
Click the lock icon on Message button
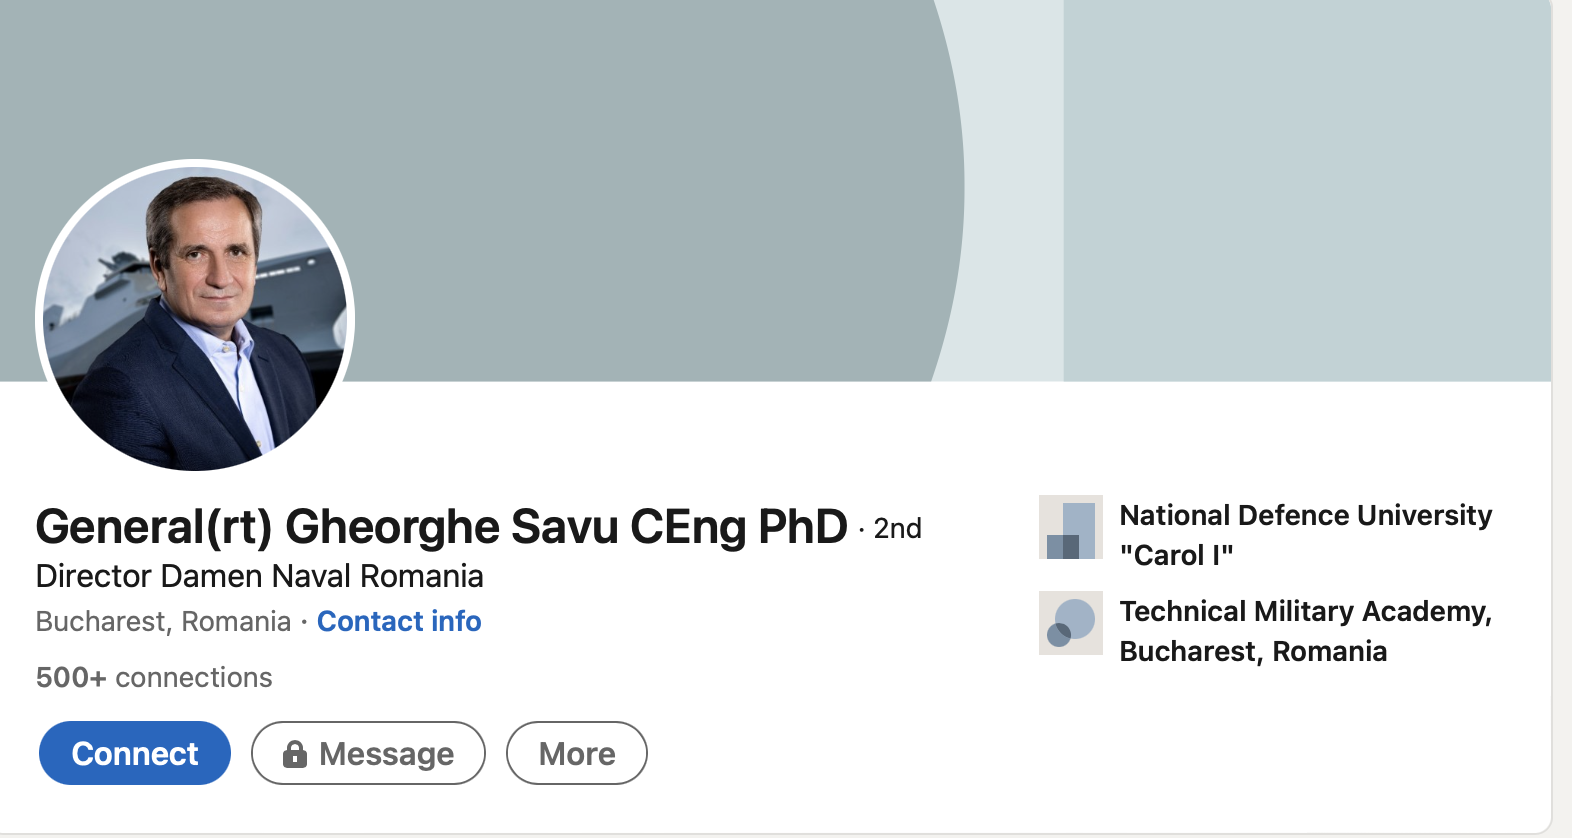pyautogui.click(x=294, y=753)
